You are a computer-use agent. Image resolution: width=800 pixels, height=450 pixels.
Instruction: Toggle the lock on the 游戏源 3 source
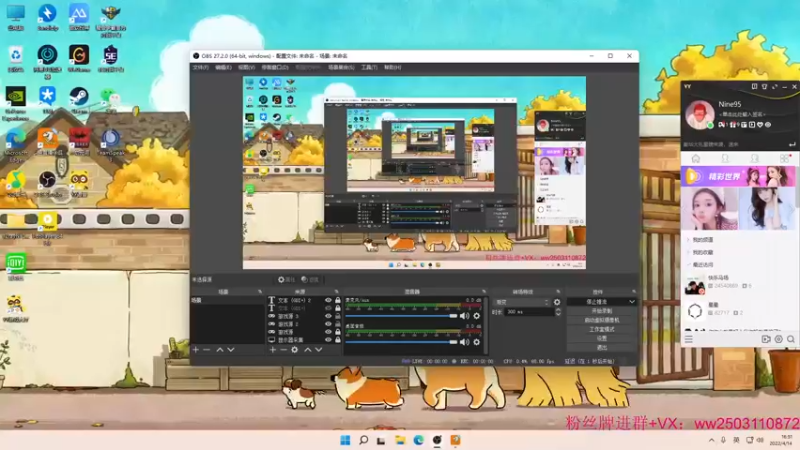338,316
